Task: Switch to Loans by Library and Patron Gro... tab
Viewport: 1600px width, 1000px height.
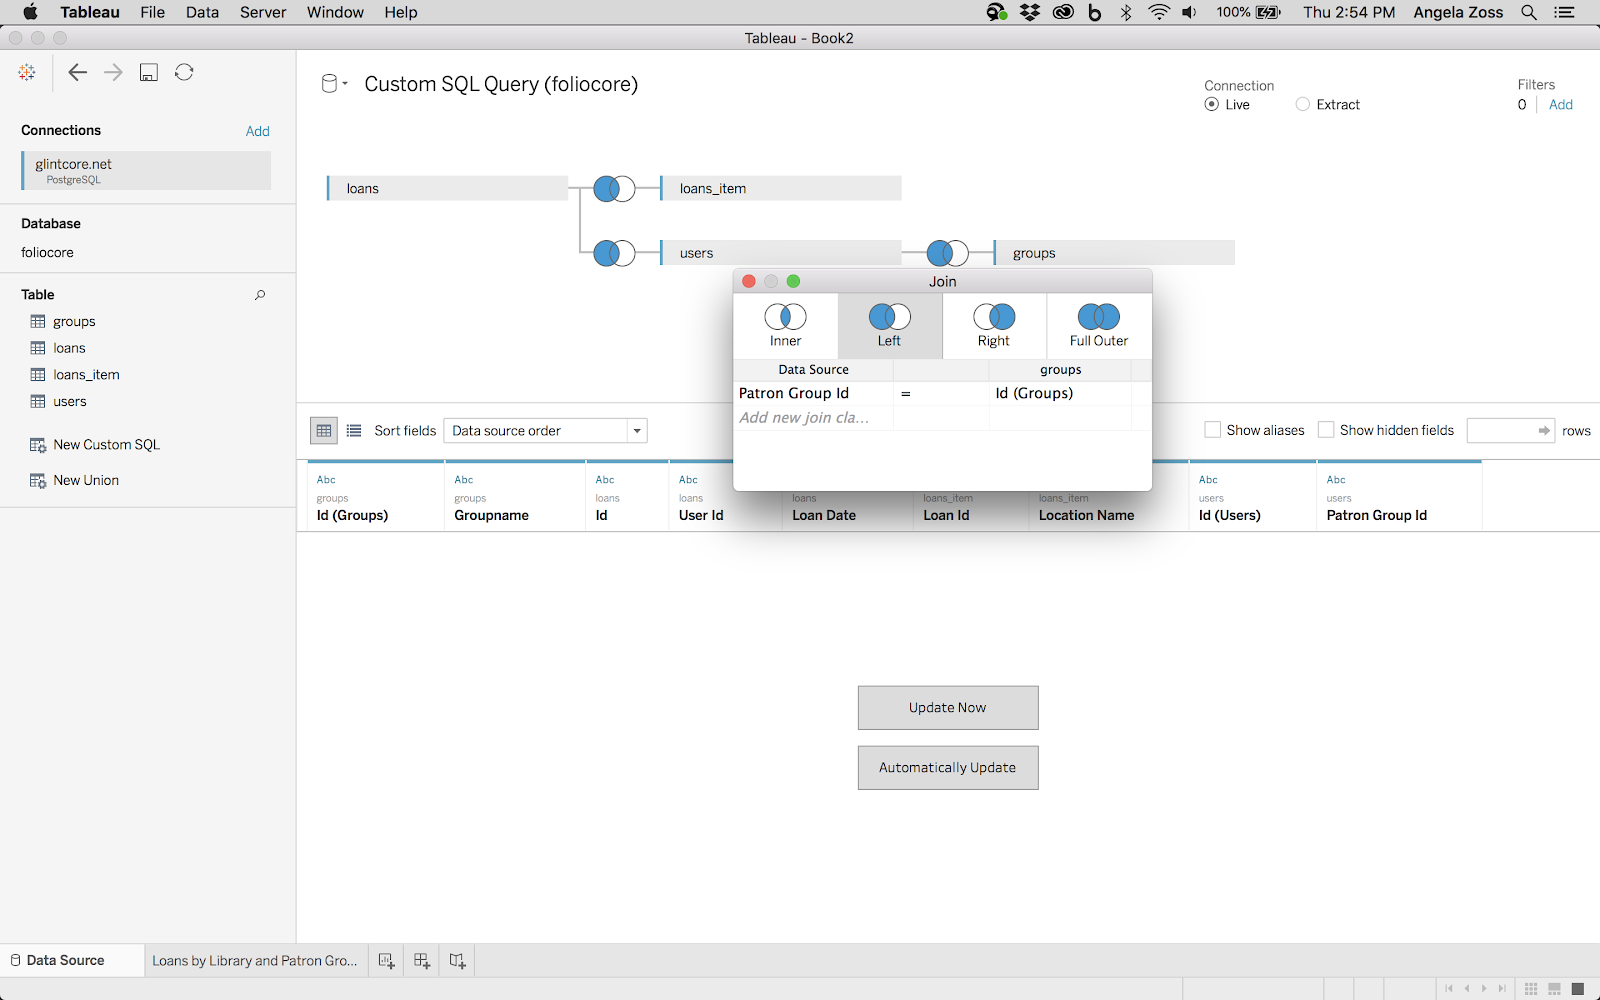Action: tap(255, 961)
